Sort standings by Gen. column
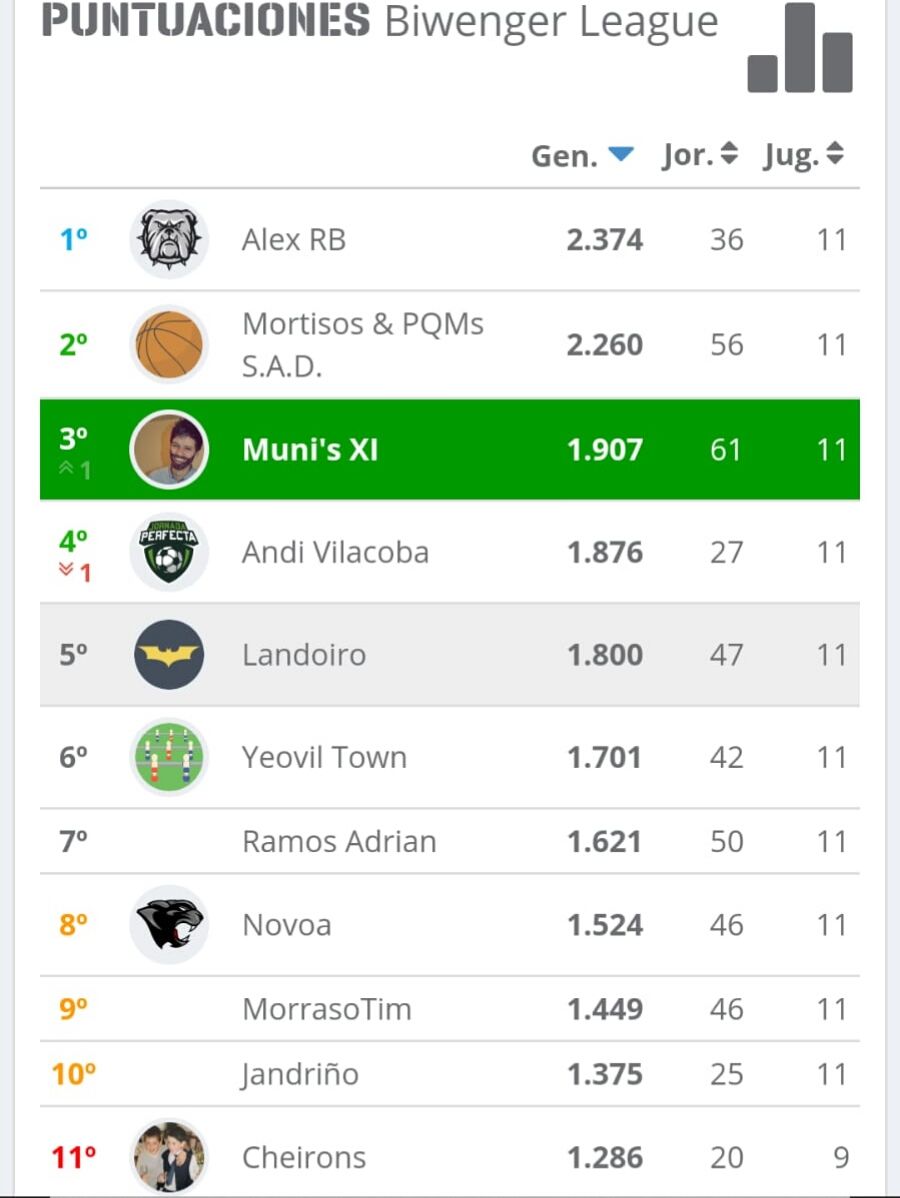900x1198 pixels. pos(582,156)
